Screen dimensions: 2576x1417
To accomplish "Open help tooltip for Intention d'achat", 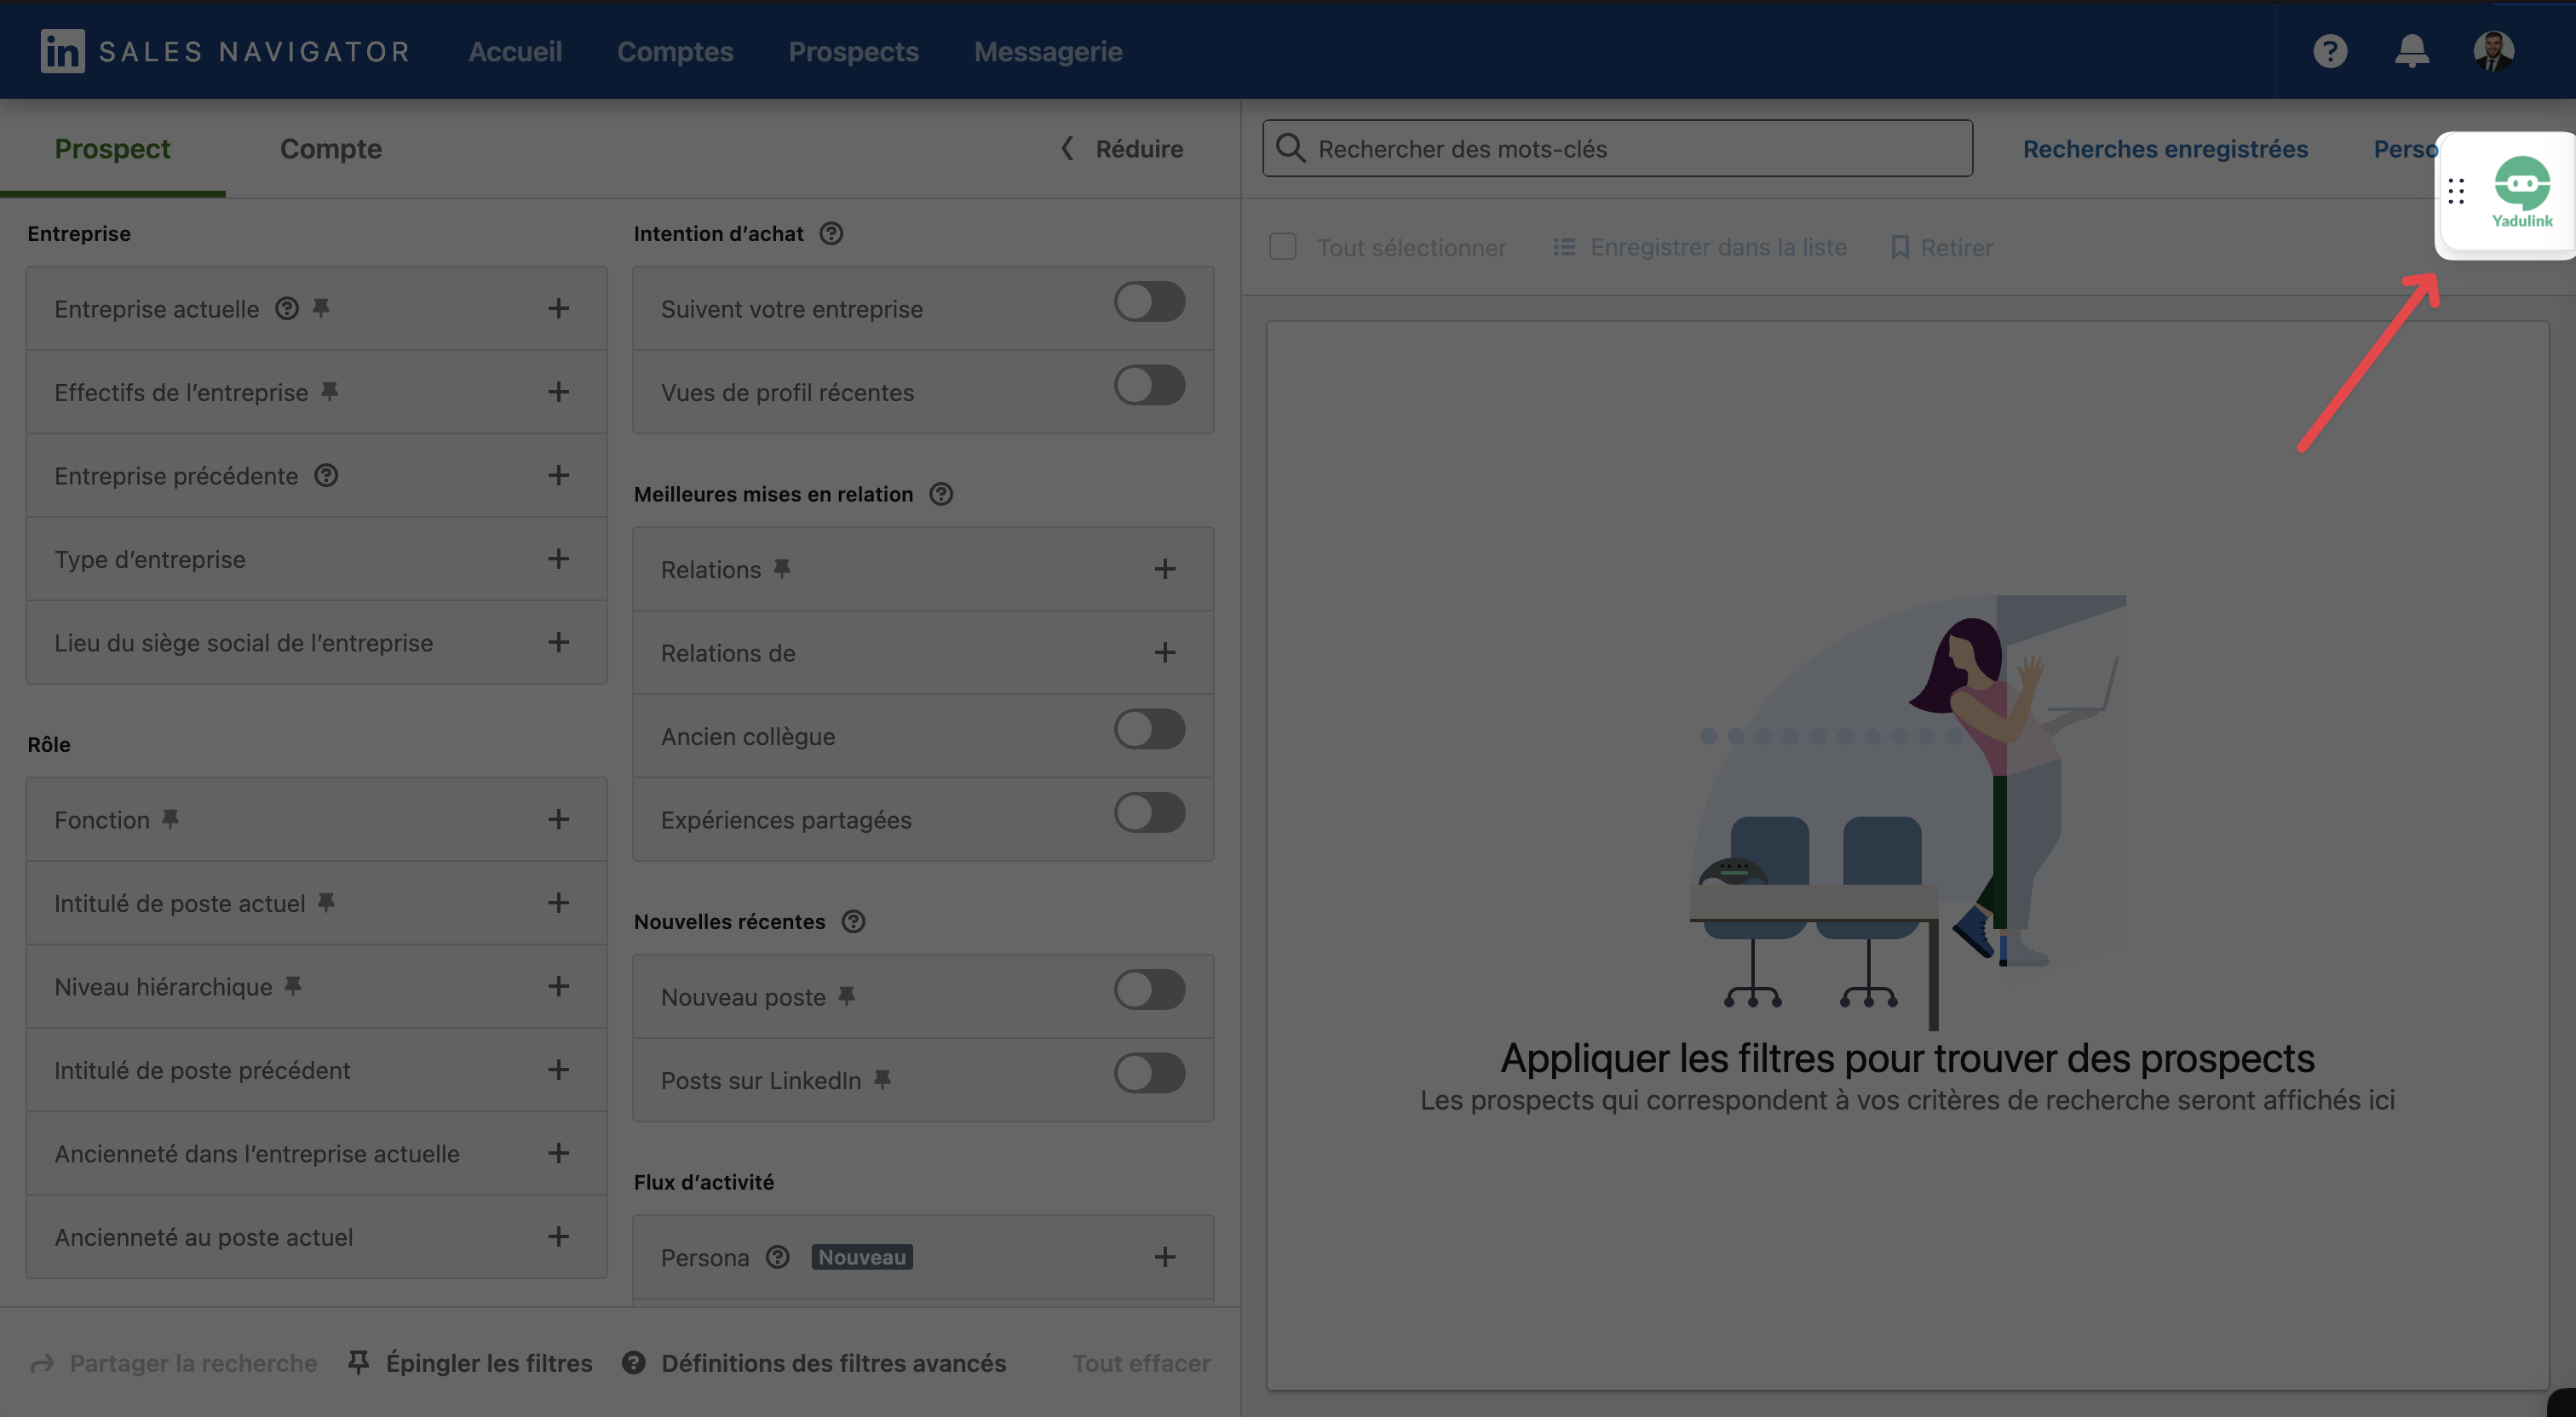I will point(832,233).
